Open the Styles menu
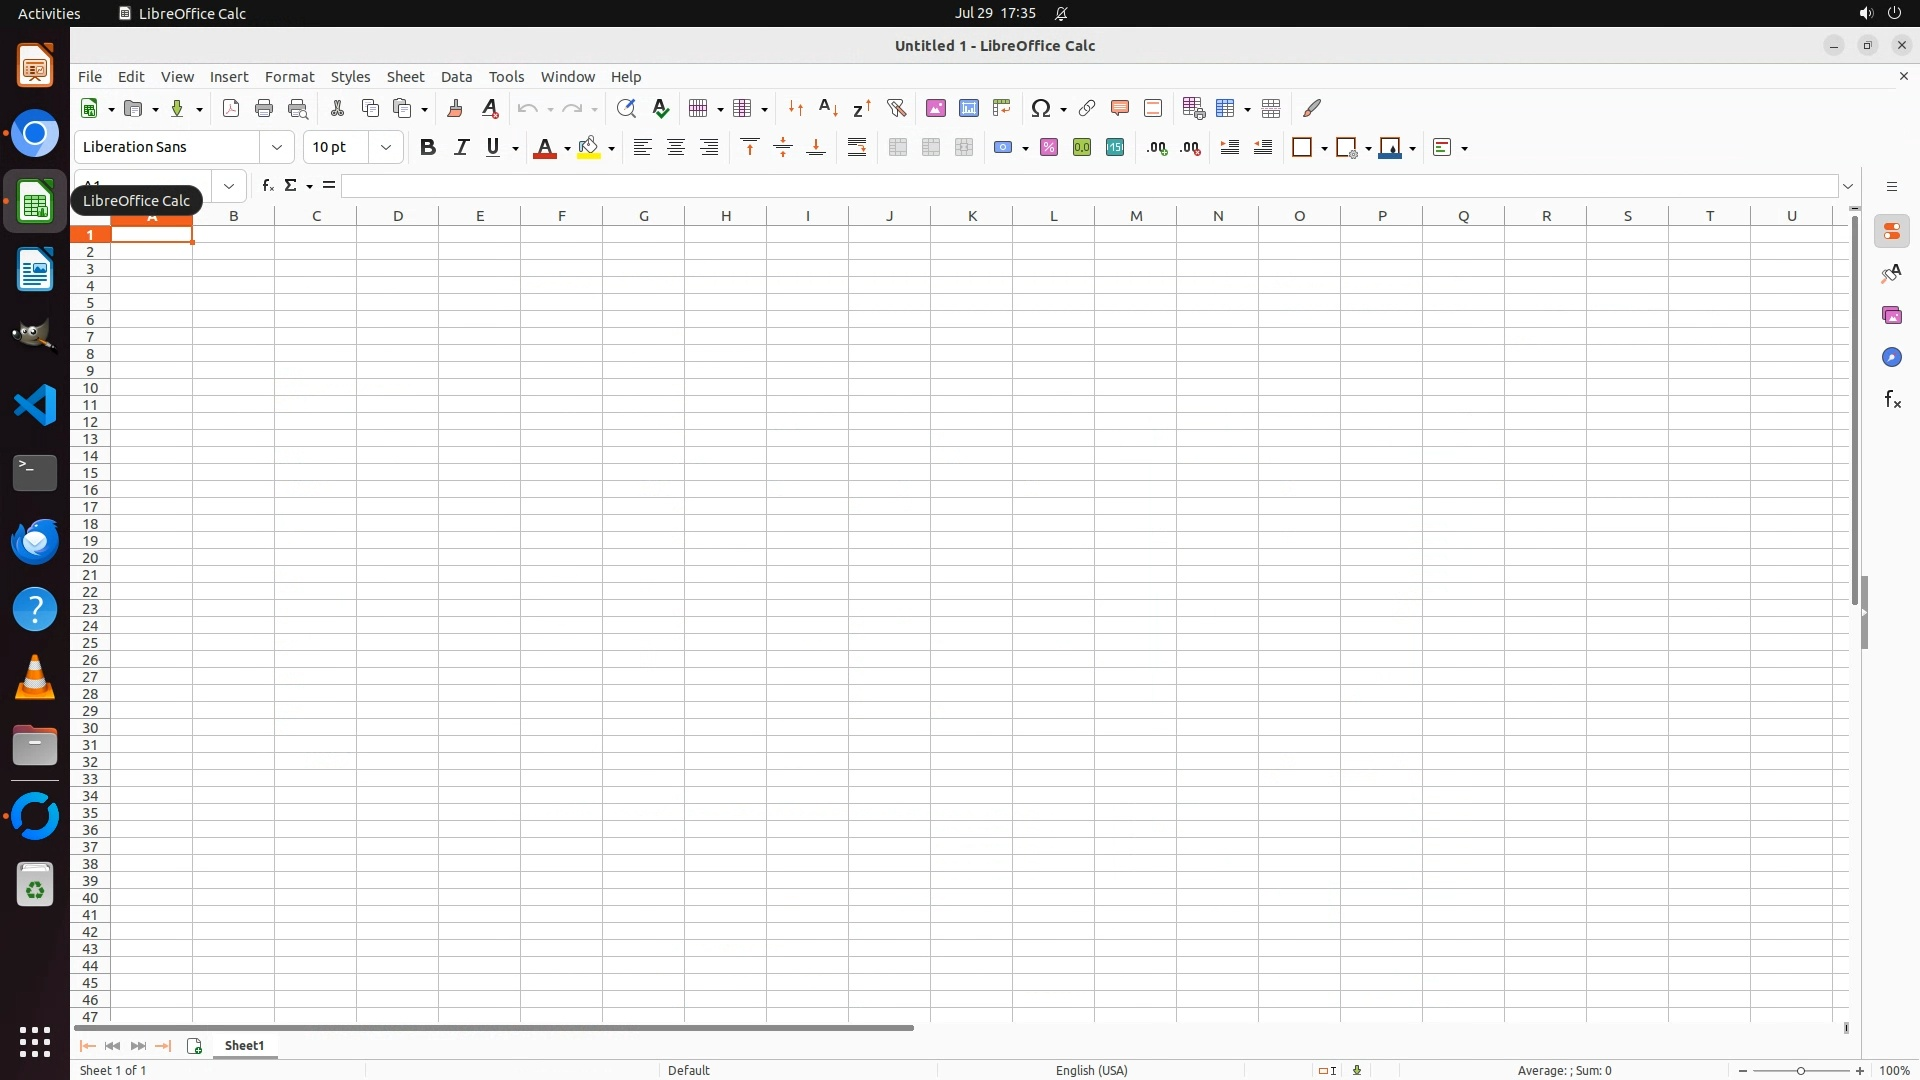 point(350,77)
